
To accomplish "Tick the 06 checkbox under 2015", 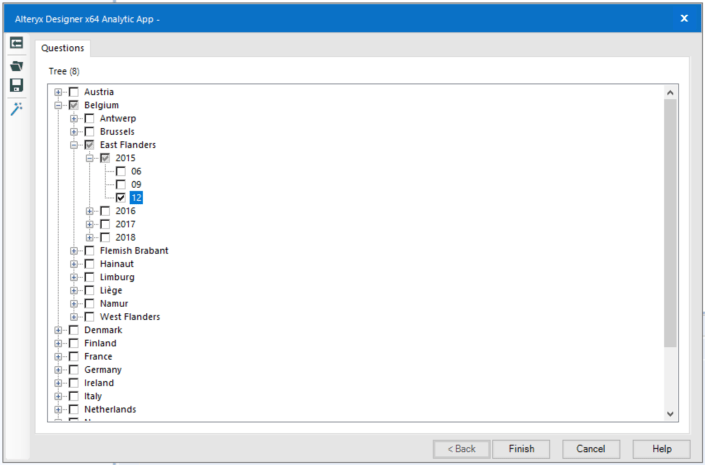I will tap(121, 171).
